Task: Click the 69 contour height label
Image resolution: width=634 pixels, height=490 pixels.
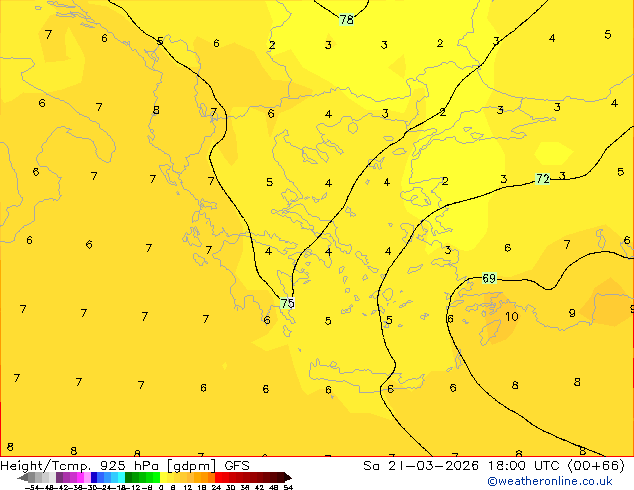Action: click(489, 278)
